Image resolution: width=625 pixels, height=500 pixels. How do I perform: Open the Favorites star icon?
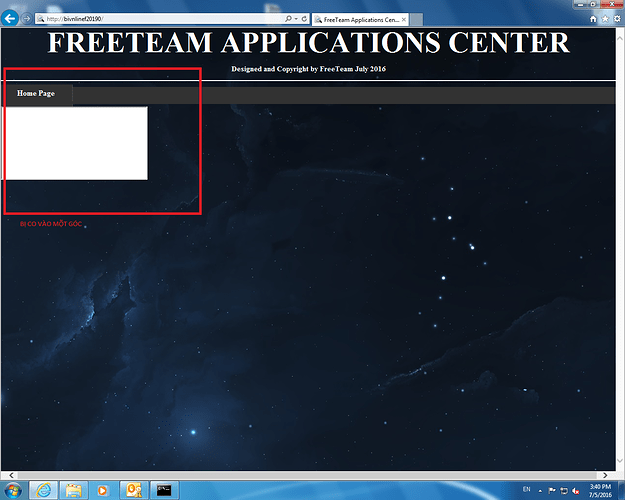click(605, 18)
